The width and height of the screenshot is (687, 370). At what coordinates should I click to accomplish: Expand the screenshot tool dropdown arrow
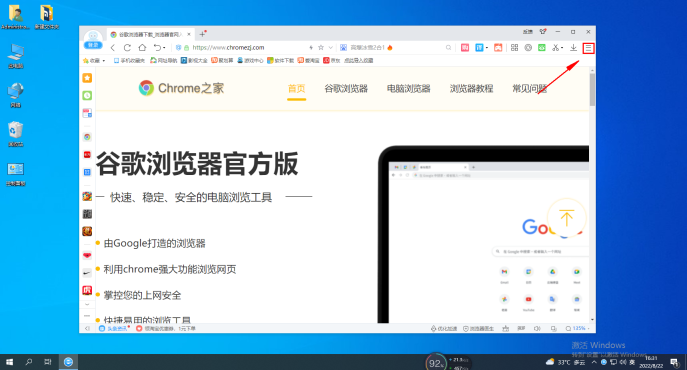[562, 48]
